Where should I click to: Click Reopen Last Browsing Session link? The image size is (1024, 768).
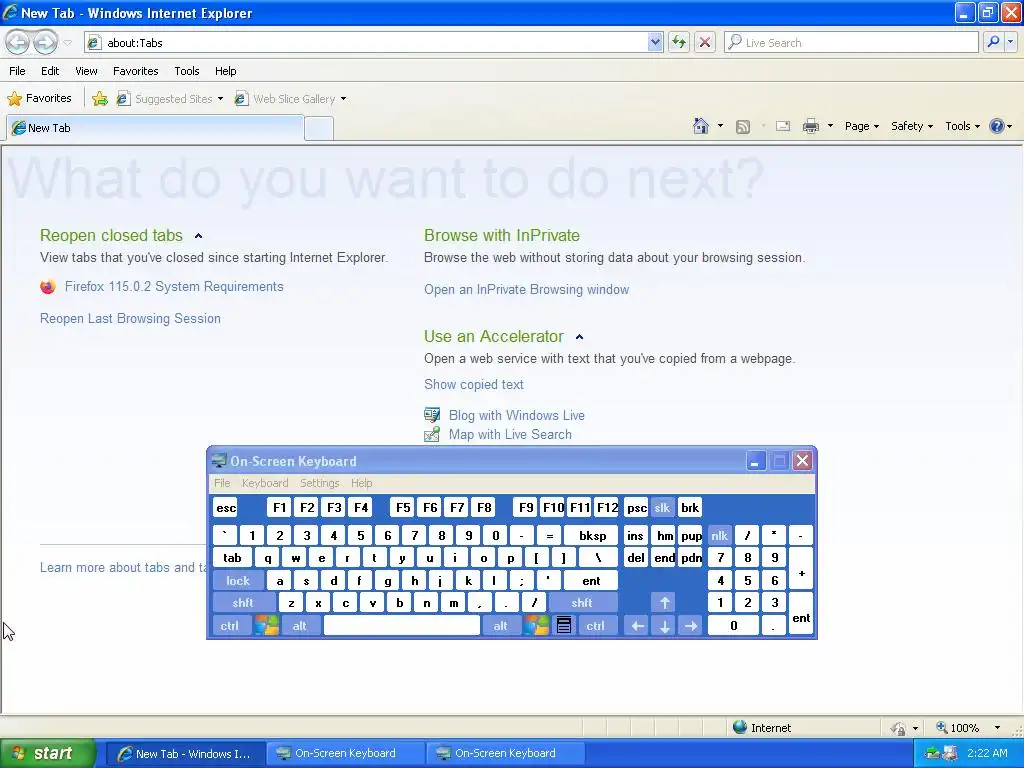[x=130, y=319]
